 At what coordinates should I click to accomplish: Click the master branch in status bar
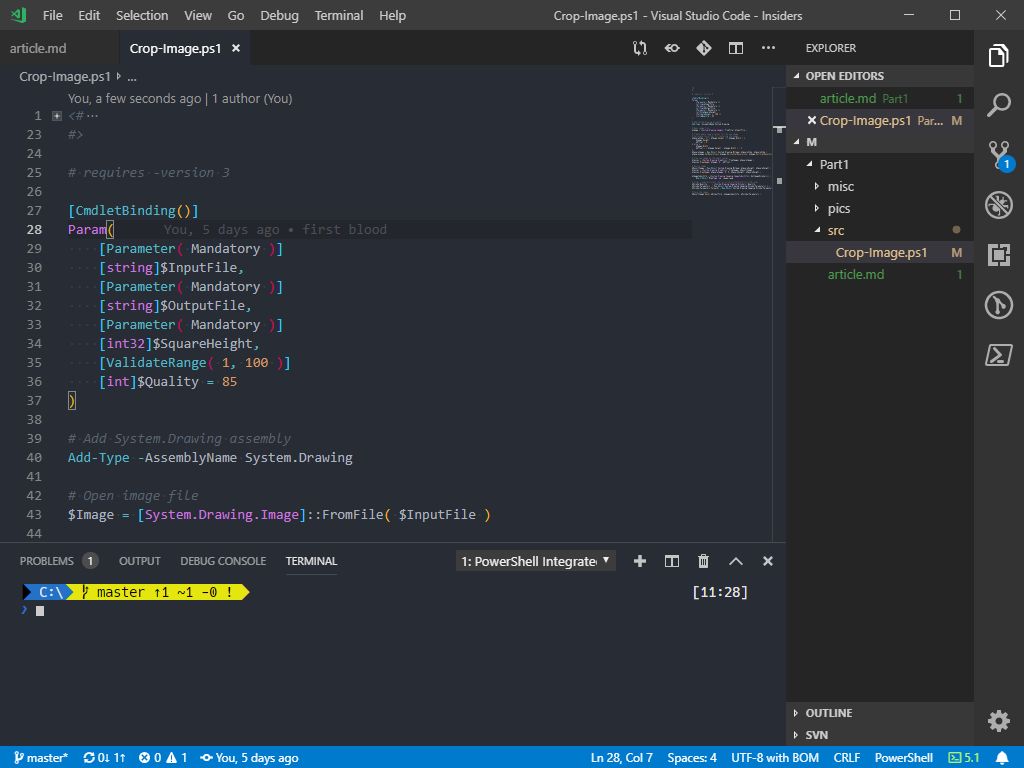point(40,758)
